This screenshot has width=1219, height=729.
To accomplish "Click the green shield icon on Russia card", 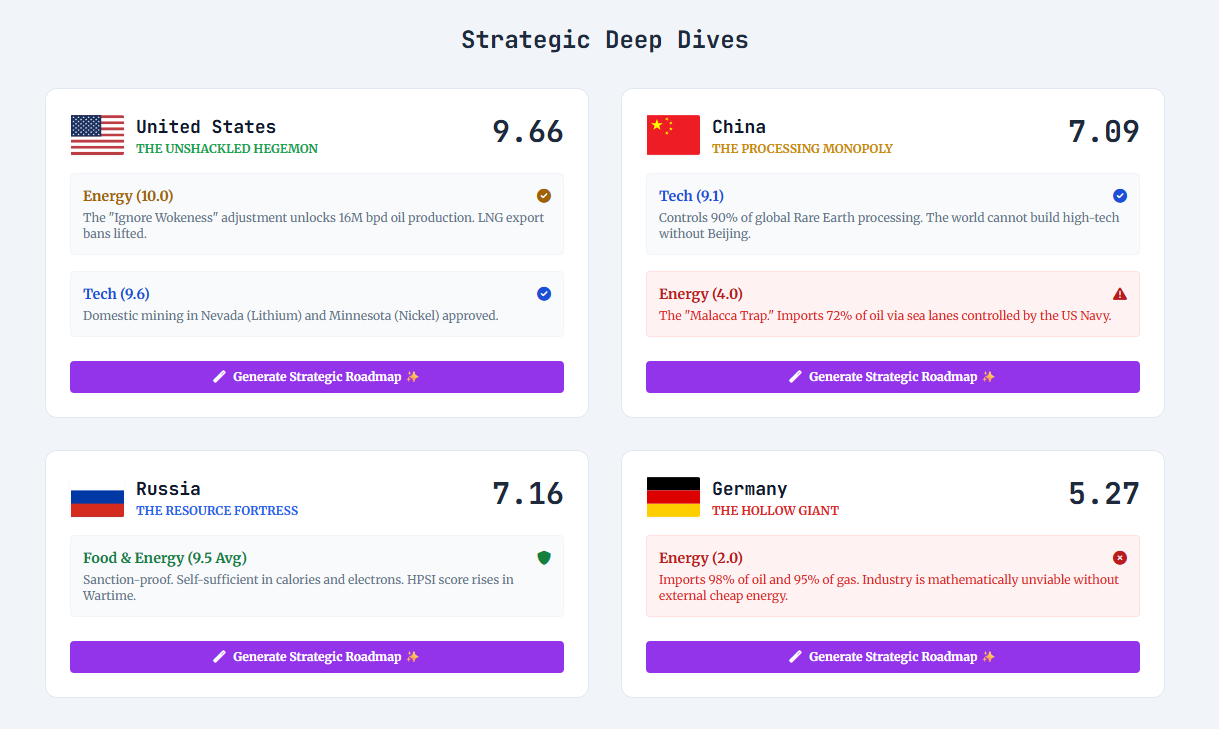I will (x=544, y=558).
